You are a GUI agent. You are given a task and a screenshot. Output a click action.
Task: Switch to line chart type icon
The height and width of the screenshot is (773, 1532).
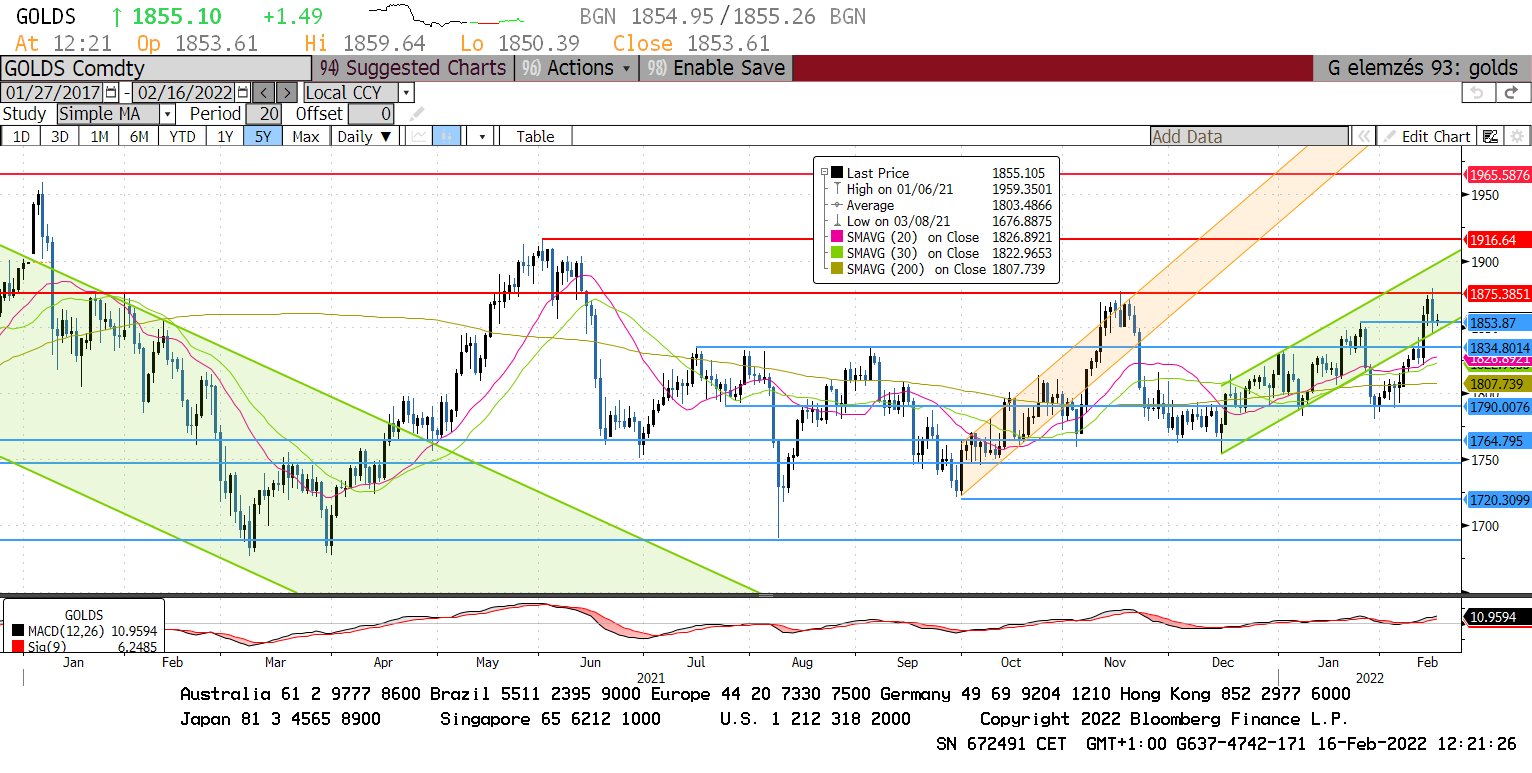pos(420,136)
